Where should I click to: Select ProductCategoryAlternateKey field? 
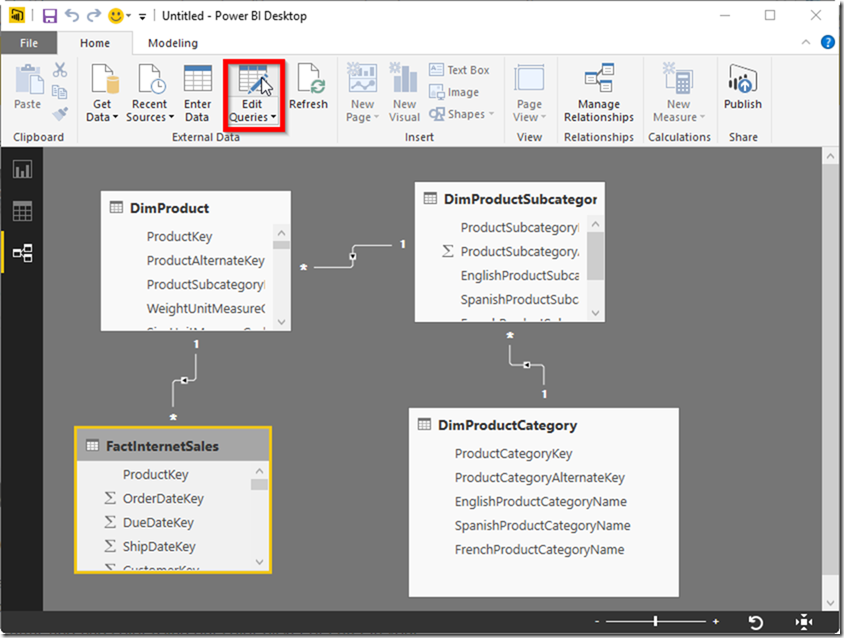(539, 478)
